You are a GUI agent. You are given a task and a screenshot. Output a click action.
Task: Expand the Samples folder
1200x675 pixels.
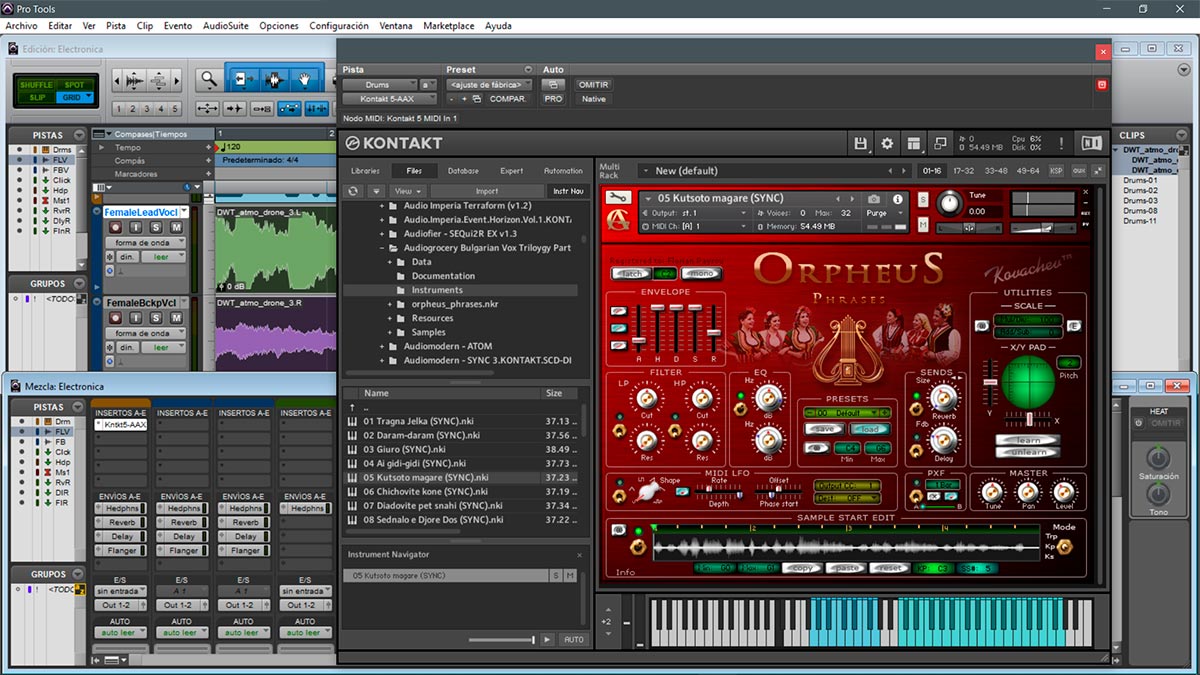389,332
